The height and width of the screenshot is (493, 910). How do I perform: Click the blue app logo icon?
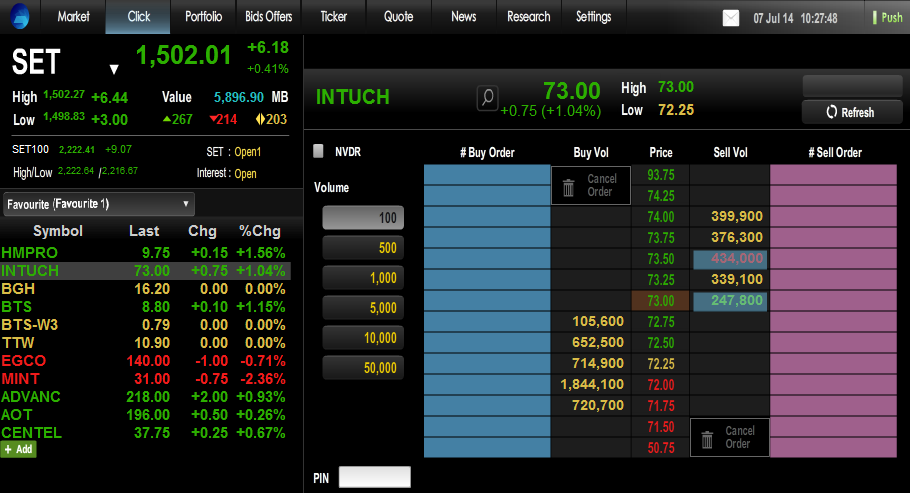[20, 16]
